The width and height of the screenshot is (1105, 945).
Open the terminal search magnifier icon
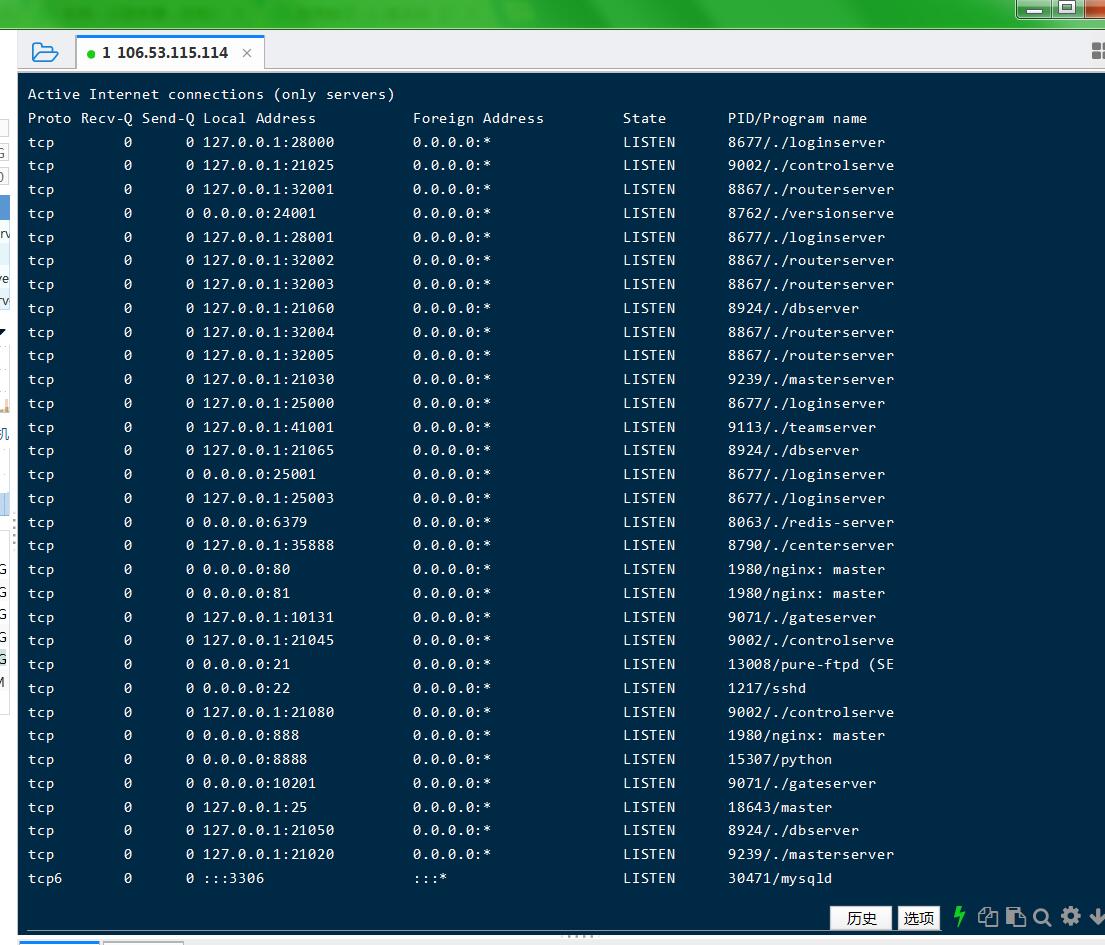[x=1042, y=917]
